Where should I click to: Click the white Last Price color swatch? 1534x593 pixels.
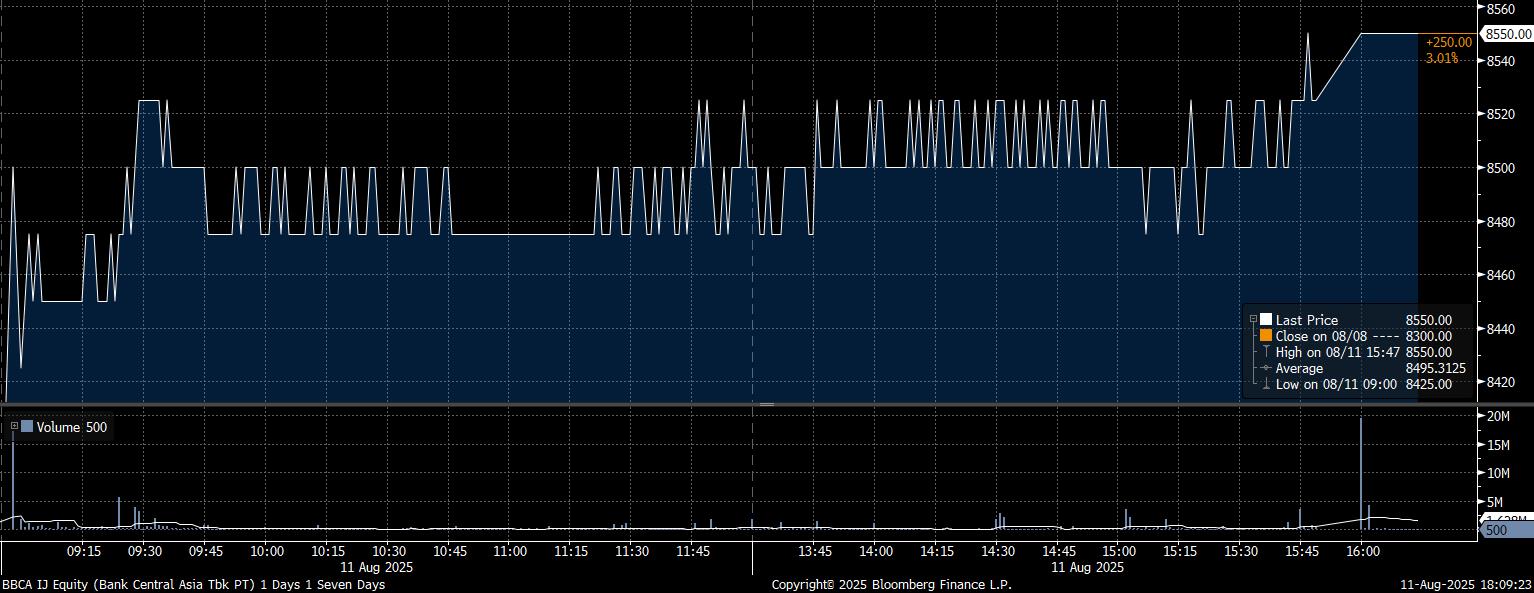1266,320
